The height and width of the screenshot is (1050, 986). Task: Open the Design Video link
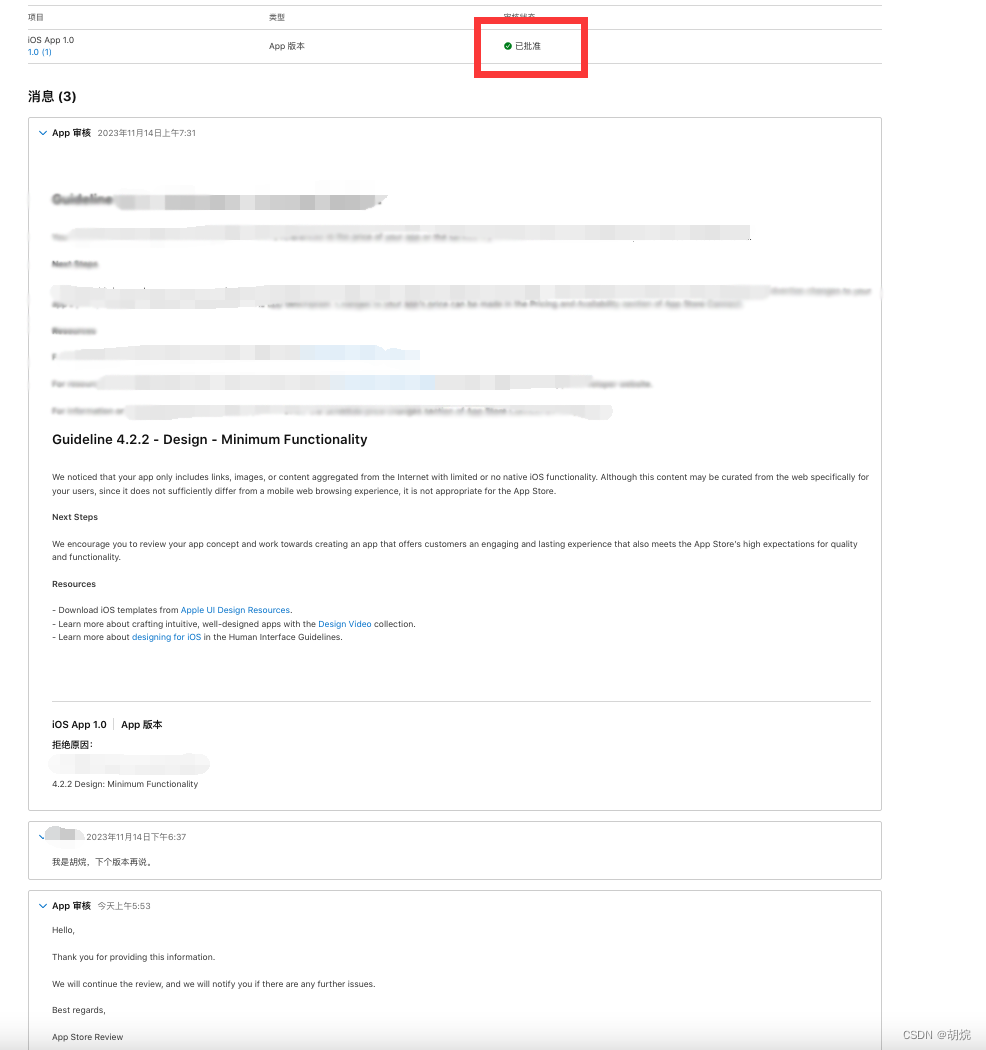point(344,624)
